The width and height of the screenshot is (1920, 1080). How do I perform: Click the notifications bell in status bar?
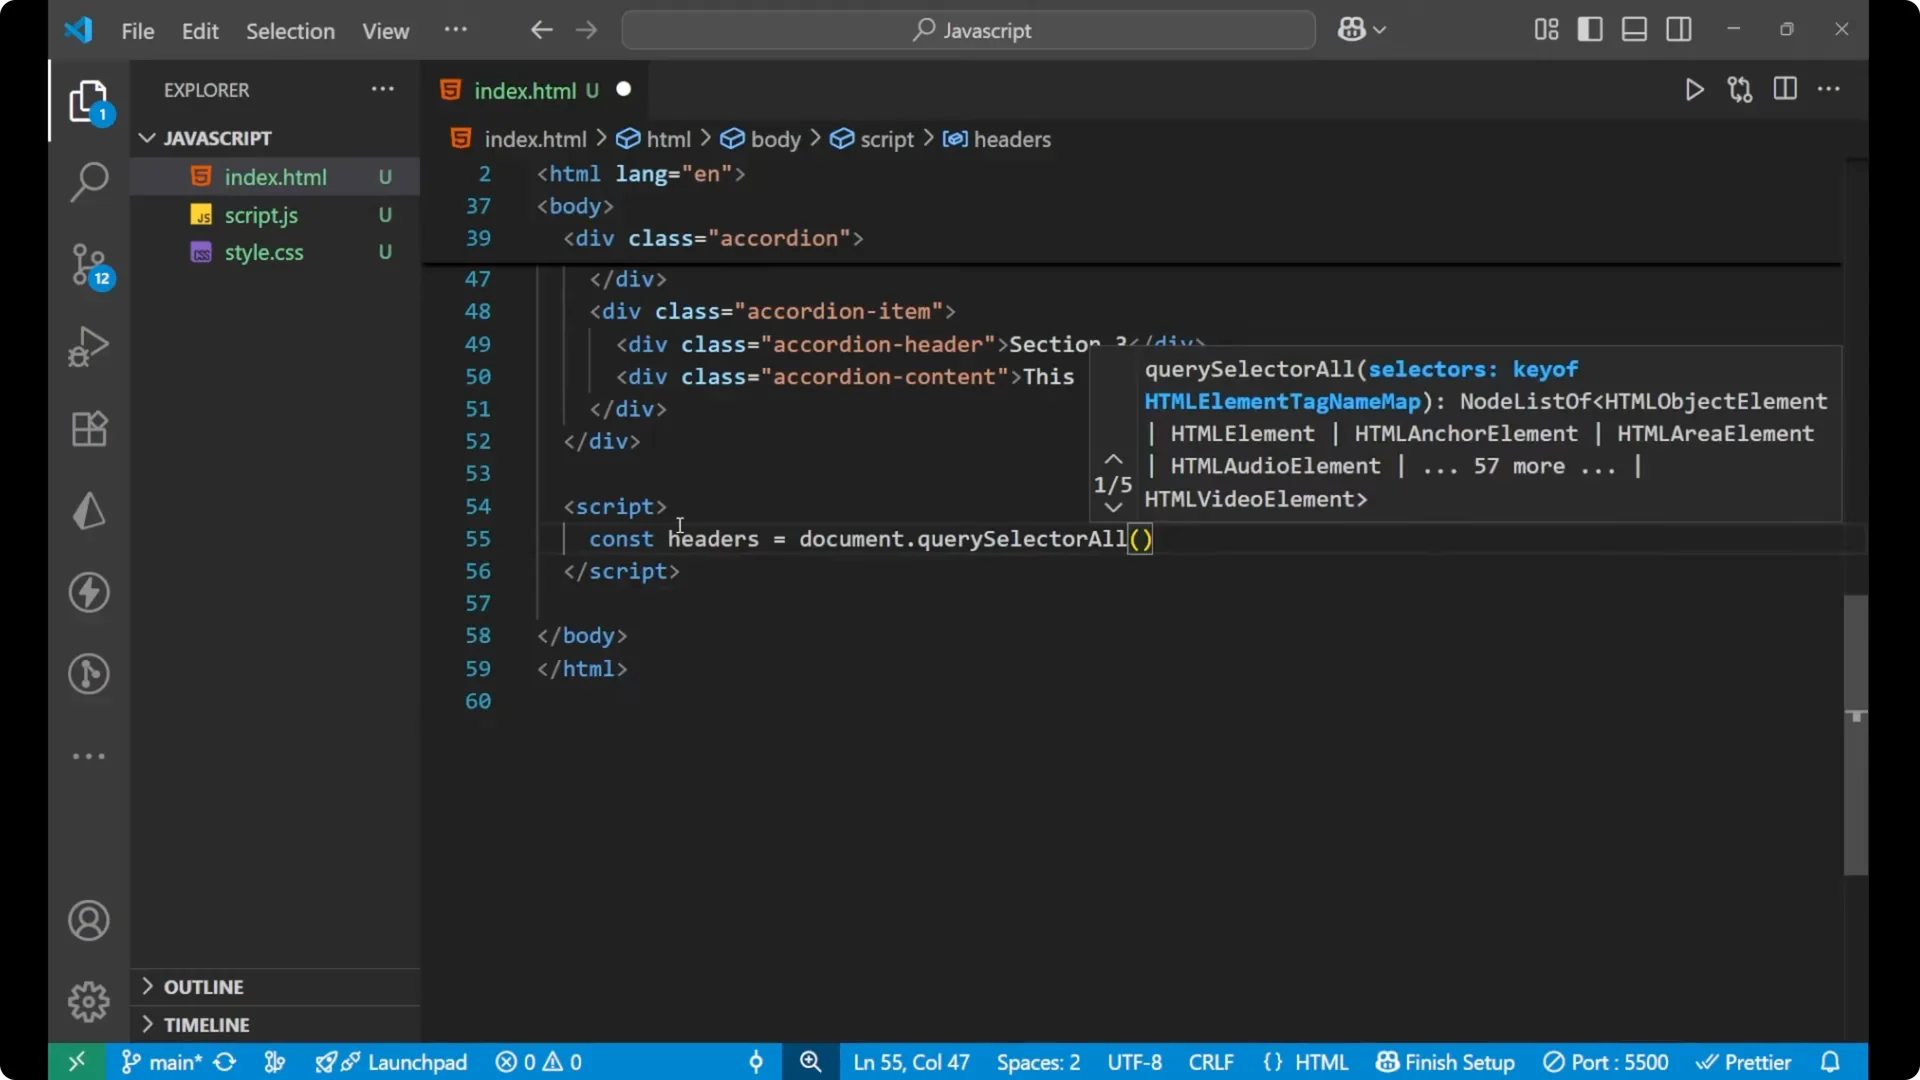[x=1831, y=1062]
